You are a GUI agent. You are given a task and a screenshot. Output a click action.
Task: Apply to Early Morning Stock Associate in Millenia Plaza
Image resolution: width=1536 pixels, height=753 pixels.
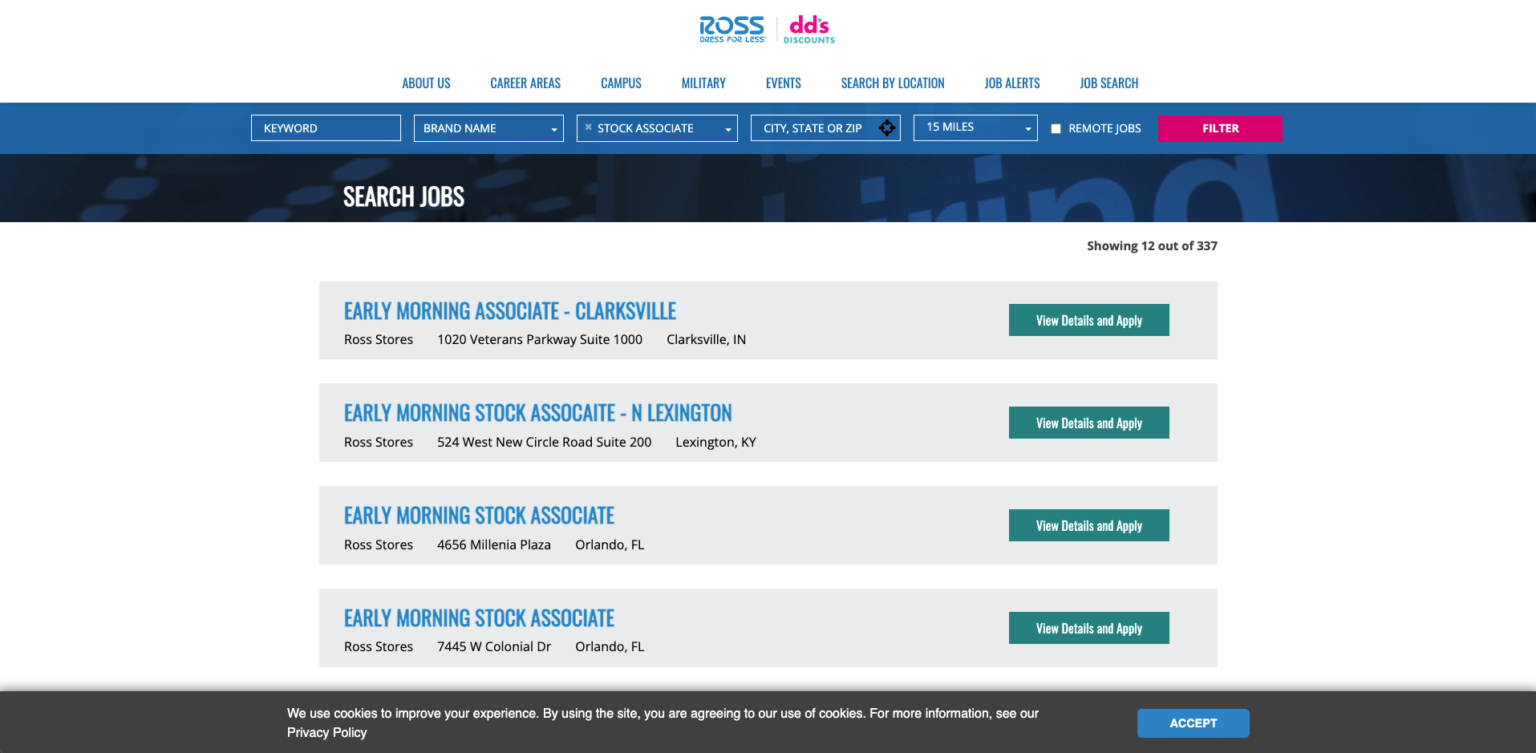pos(1089,525)
